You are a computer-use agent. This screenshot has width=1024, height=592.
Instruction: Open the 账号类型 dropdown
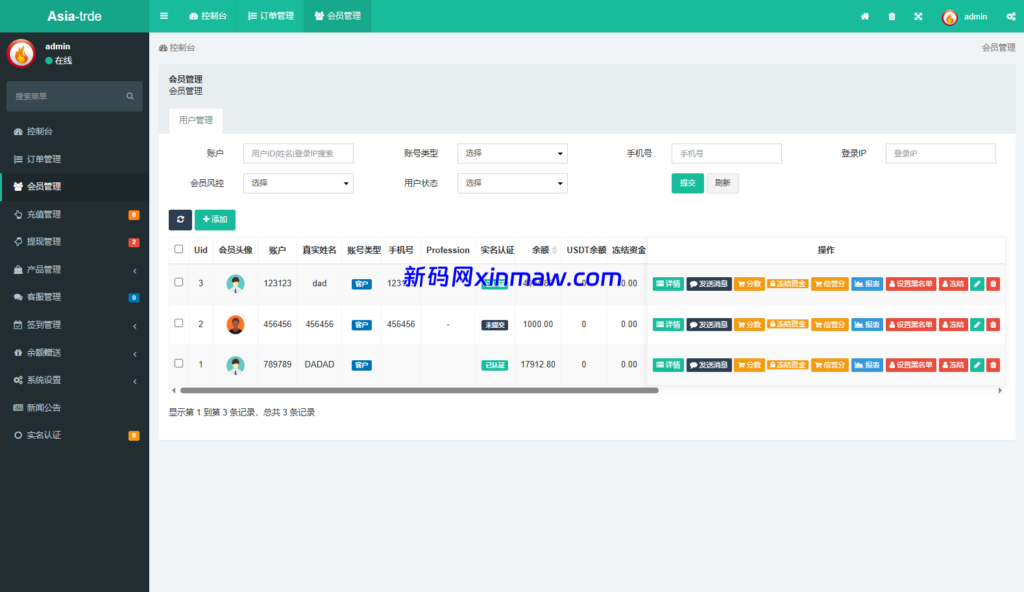512,154
